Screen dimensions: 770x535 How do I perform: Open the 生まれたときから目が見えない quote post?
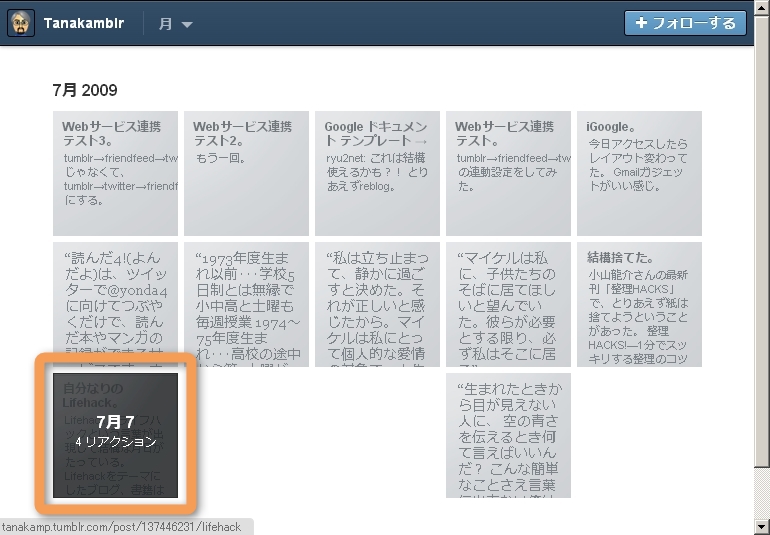click(x=508, y=435)
